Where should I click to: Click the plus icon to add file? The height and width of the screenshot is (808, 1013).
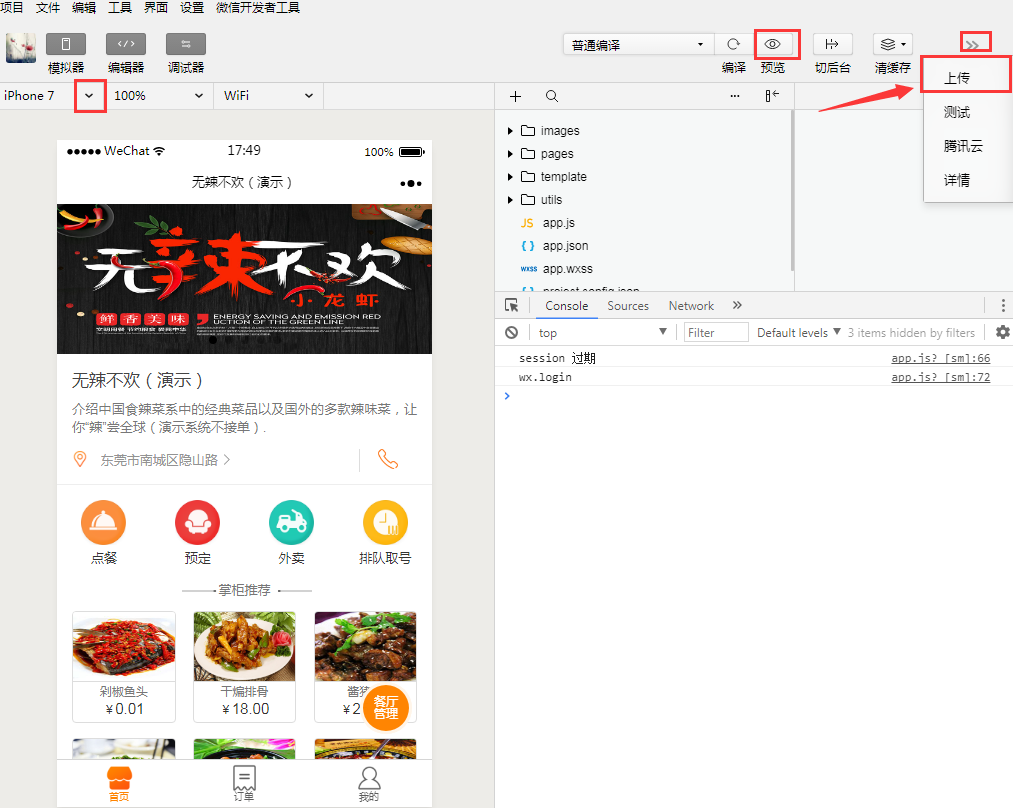(516, 96)
